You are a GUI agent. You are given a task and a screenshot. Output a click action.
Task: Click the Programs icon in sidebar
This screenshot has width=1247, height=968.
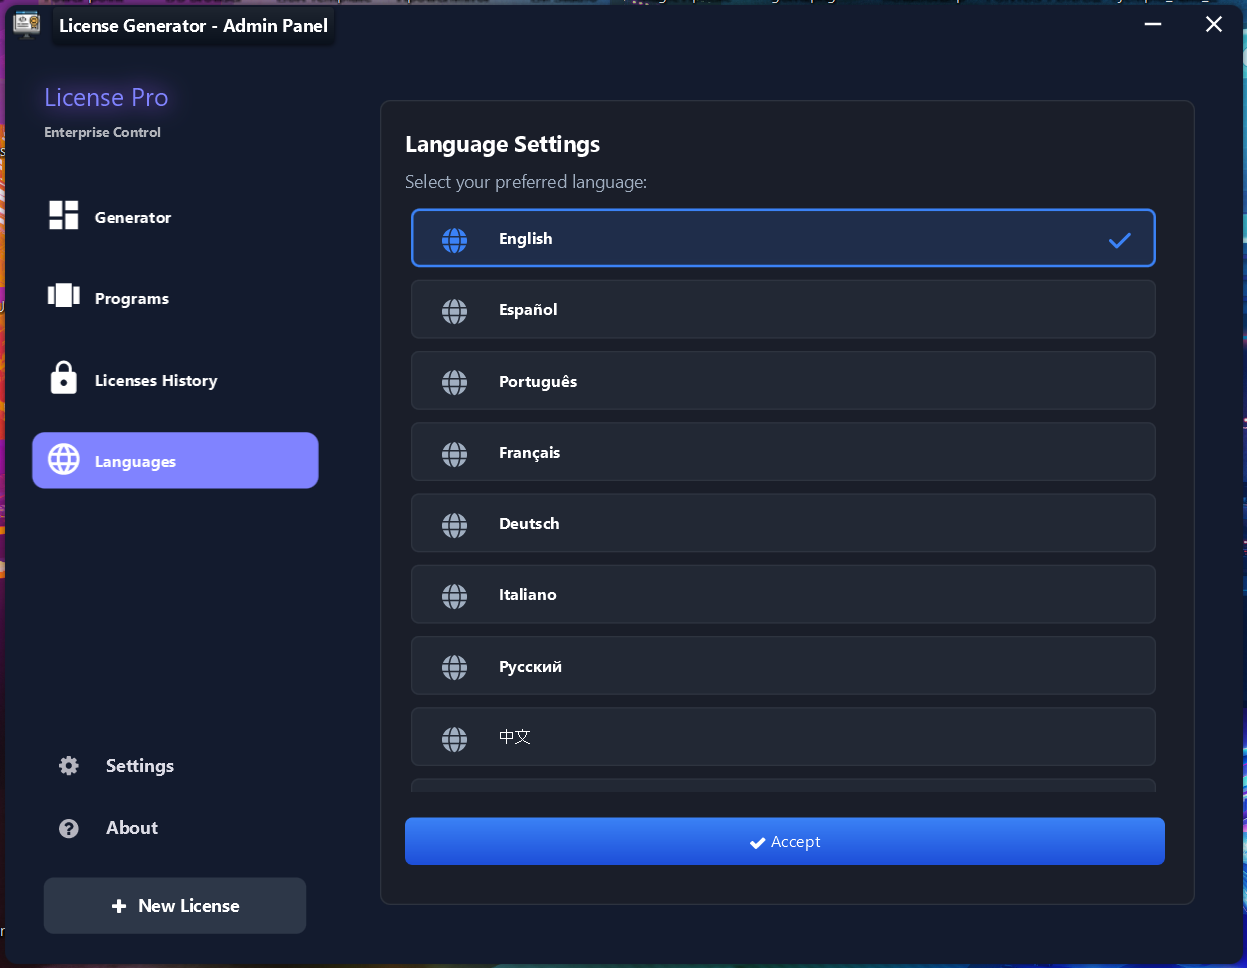64,296
